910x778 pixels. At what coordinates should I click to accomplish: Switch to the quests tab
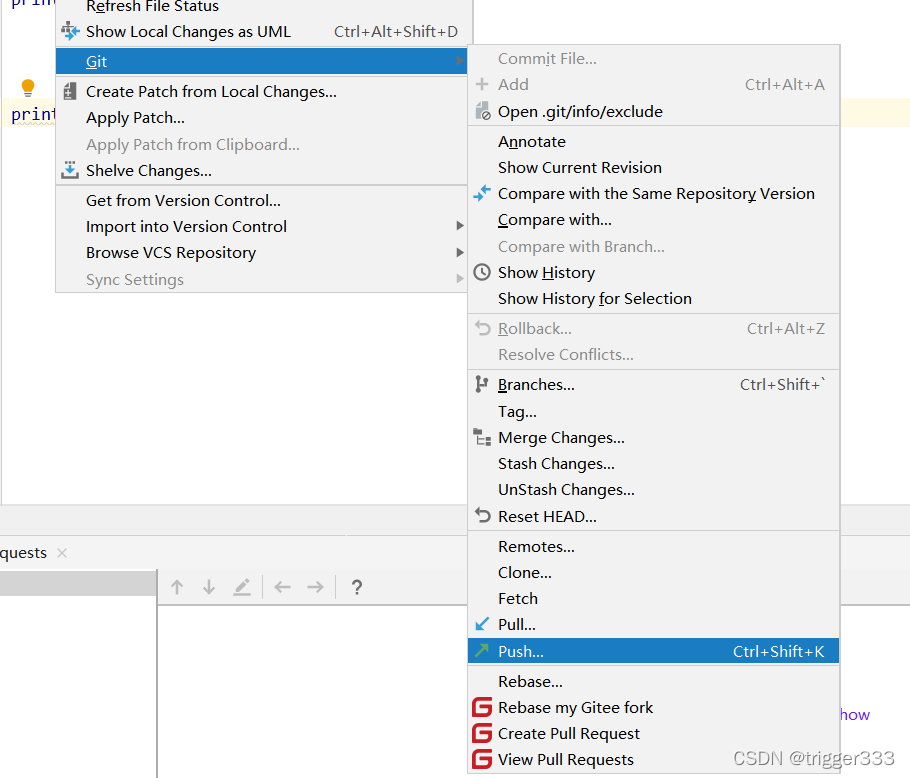click(x=23, y=553)
